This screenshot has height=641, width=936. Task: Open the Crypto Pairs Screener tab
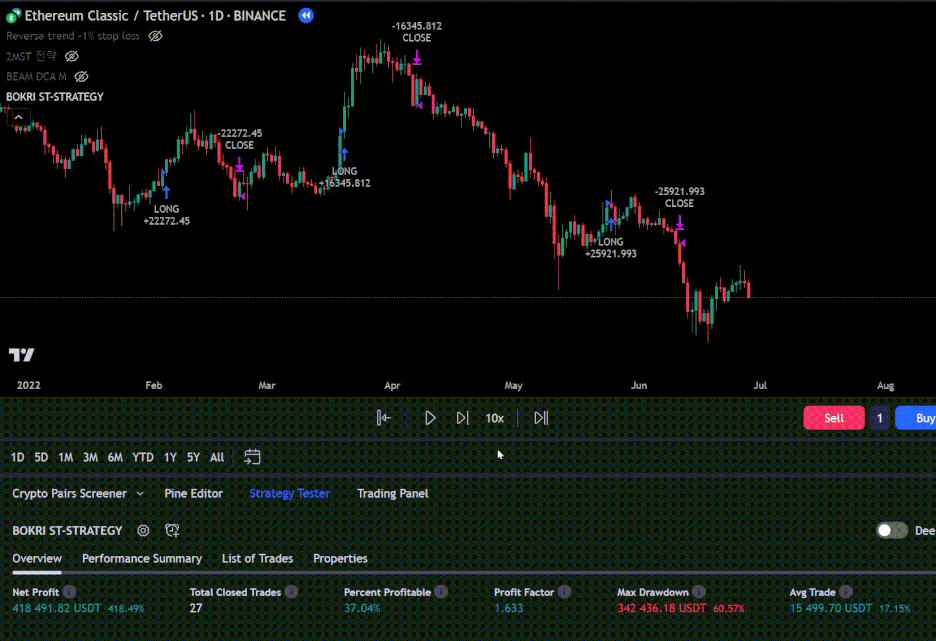(69, 494)
